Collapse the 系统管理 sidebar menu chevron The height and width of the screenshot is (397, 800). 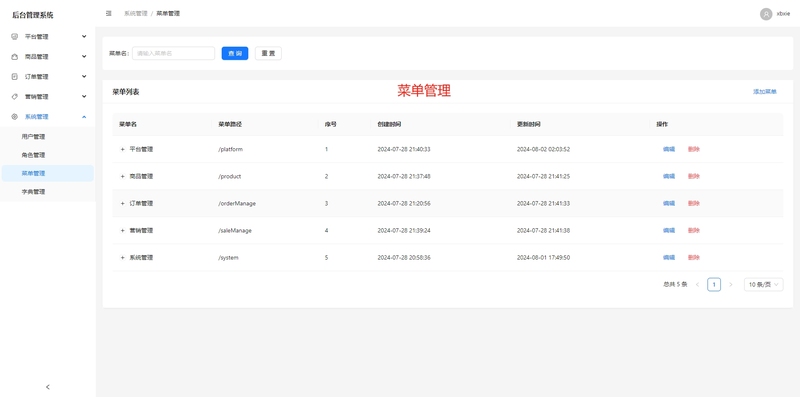point(84,117)
